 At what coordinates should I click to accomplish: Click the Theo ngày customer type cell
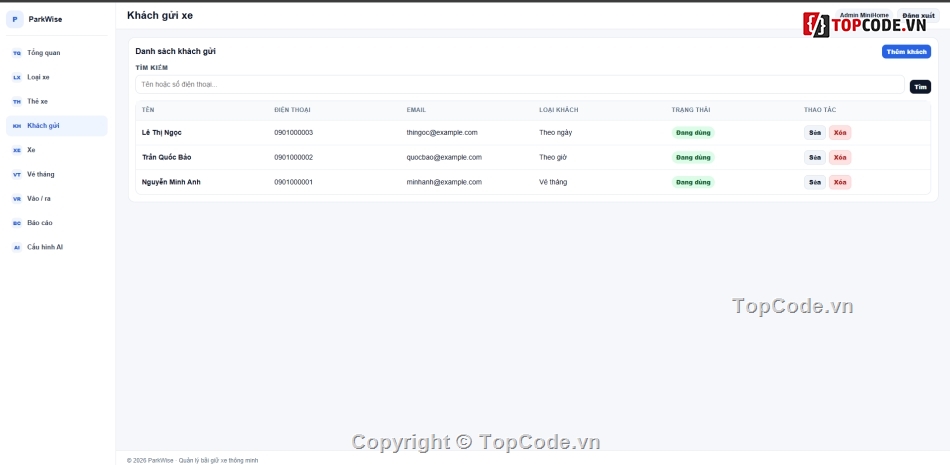tap(556, 133)
